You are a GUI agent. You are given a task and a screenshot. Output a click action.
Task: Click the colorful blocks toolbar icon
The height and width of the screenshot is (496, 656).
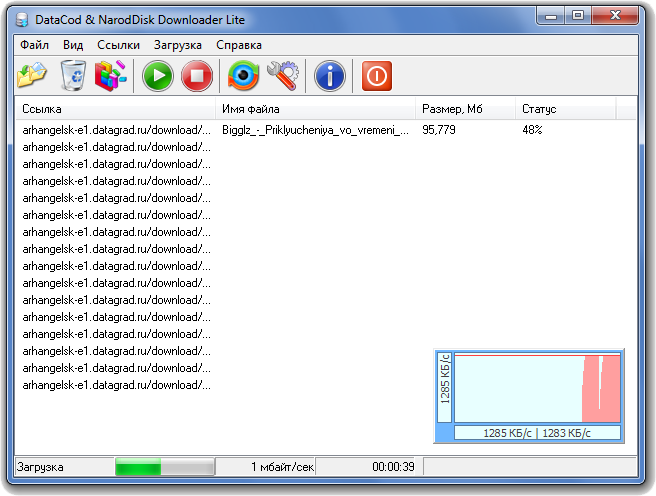tap(110, 75)
